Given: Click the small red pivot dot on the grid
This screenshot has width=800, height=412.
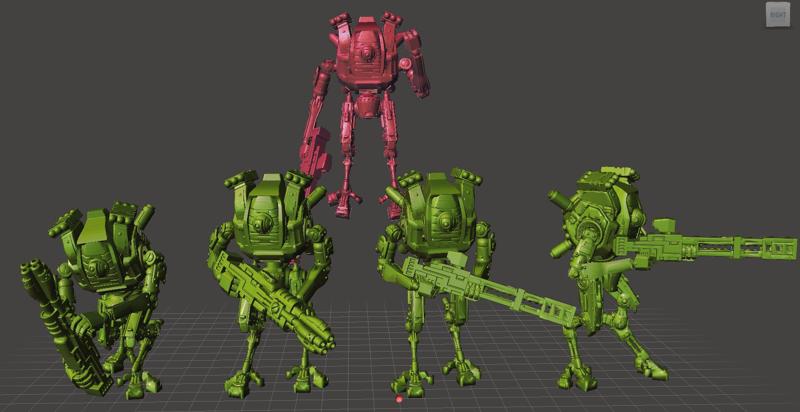Looking at the screenshot, I should [399, 399].
